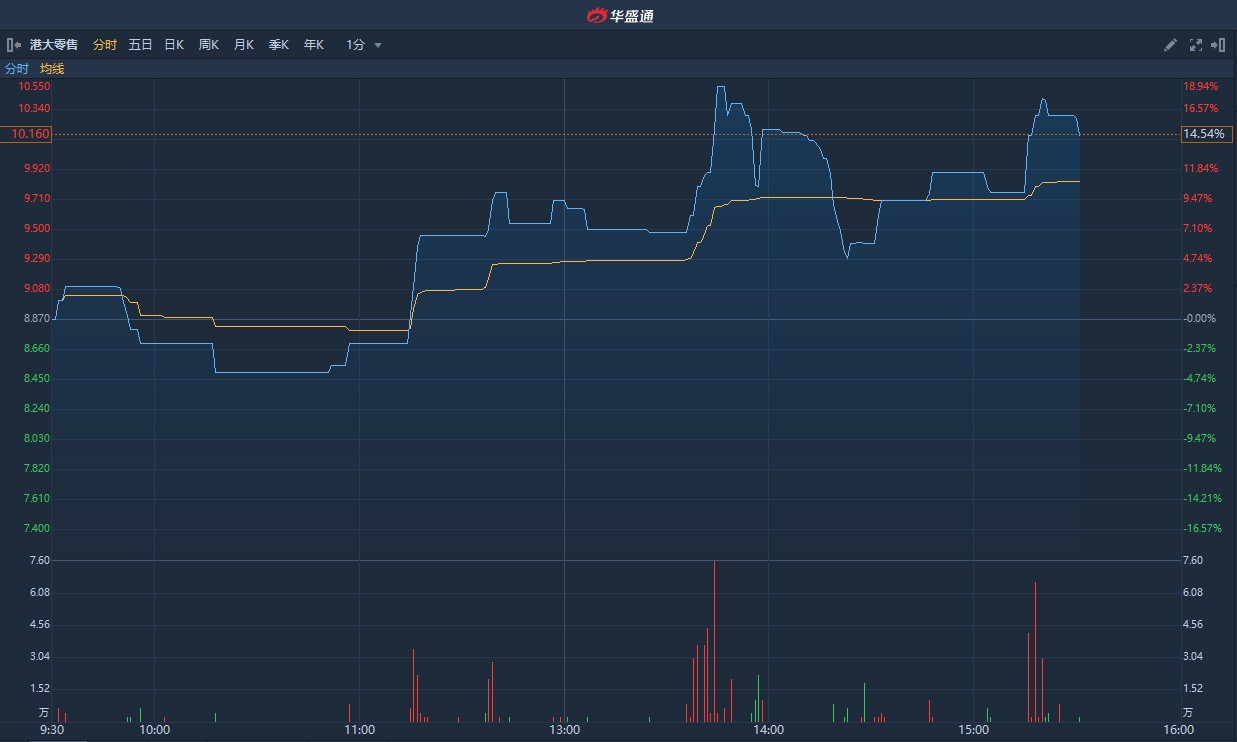Toggle the yellow 均线 average line legend

[x=52, y=69]
